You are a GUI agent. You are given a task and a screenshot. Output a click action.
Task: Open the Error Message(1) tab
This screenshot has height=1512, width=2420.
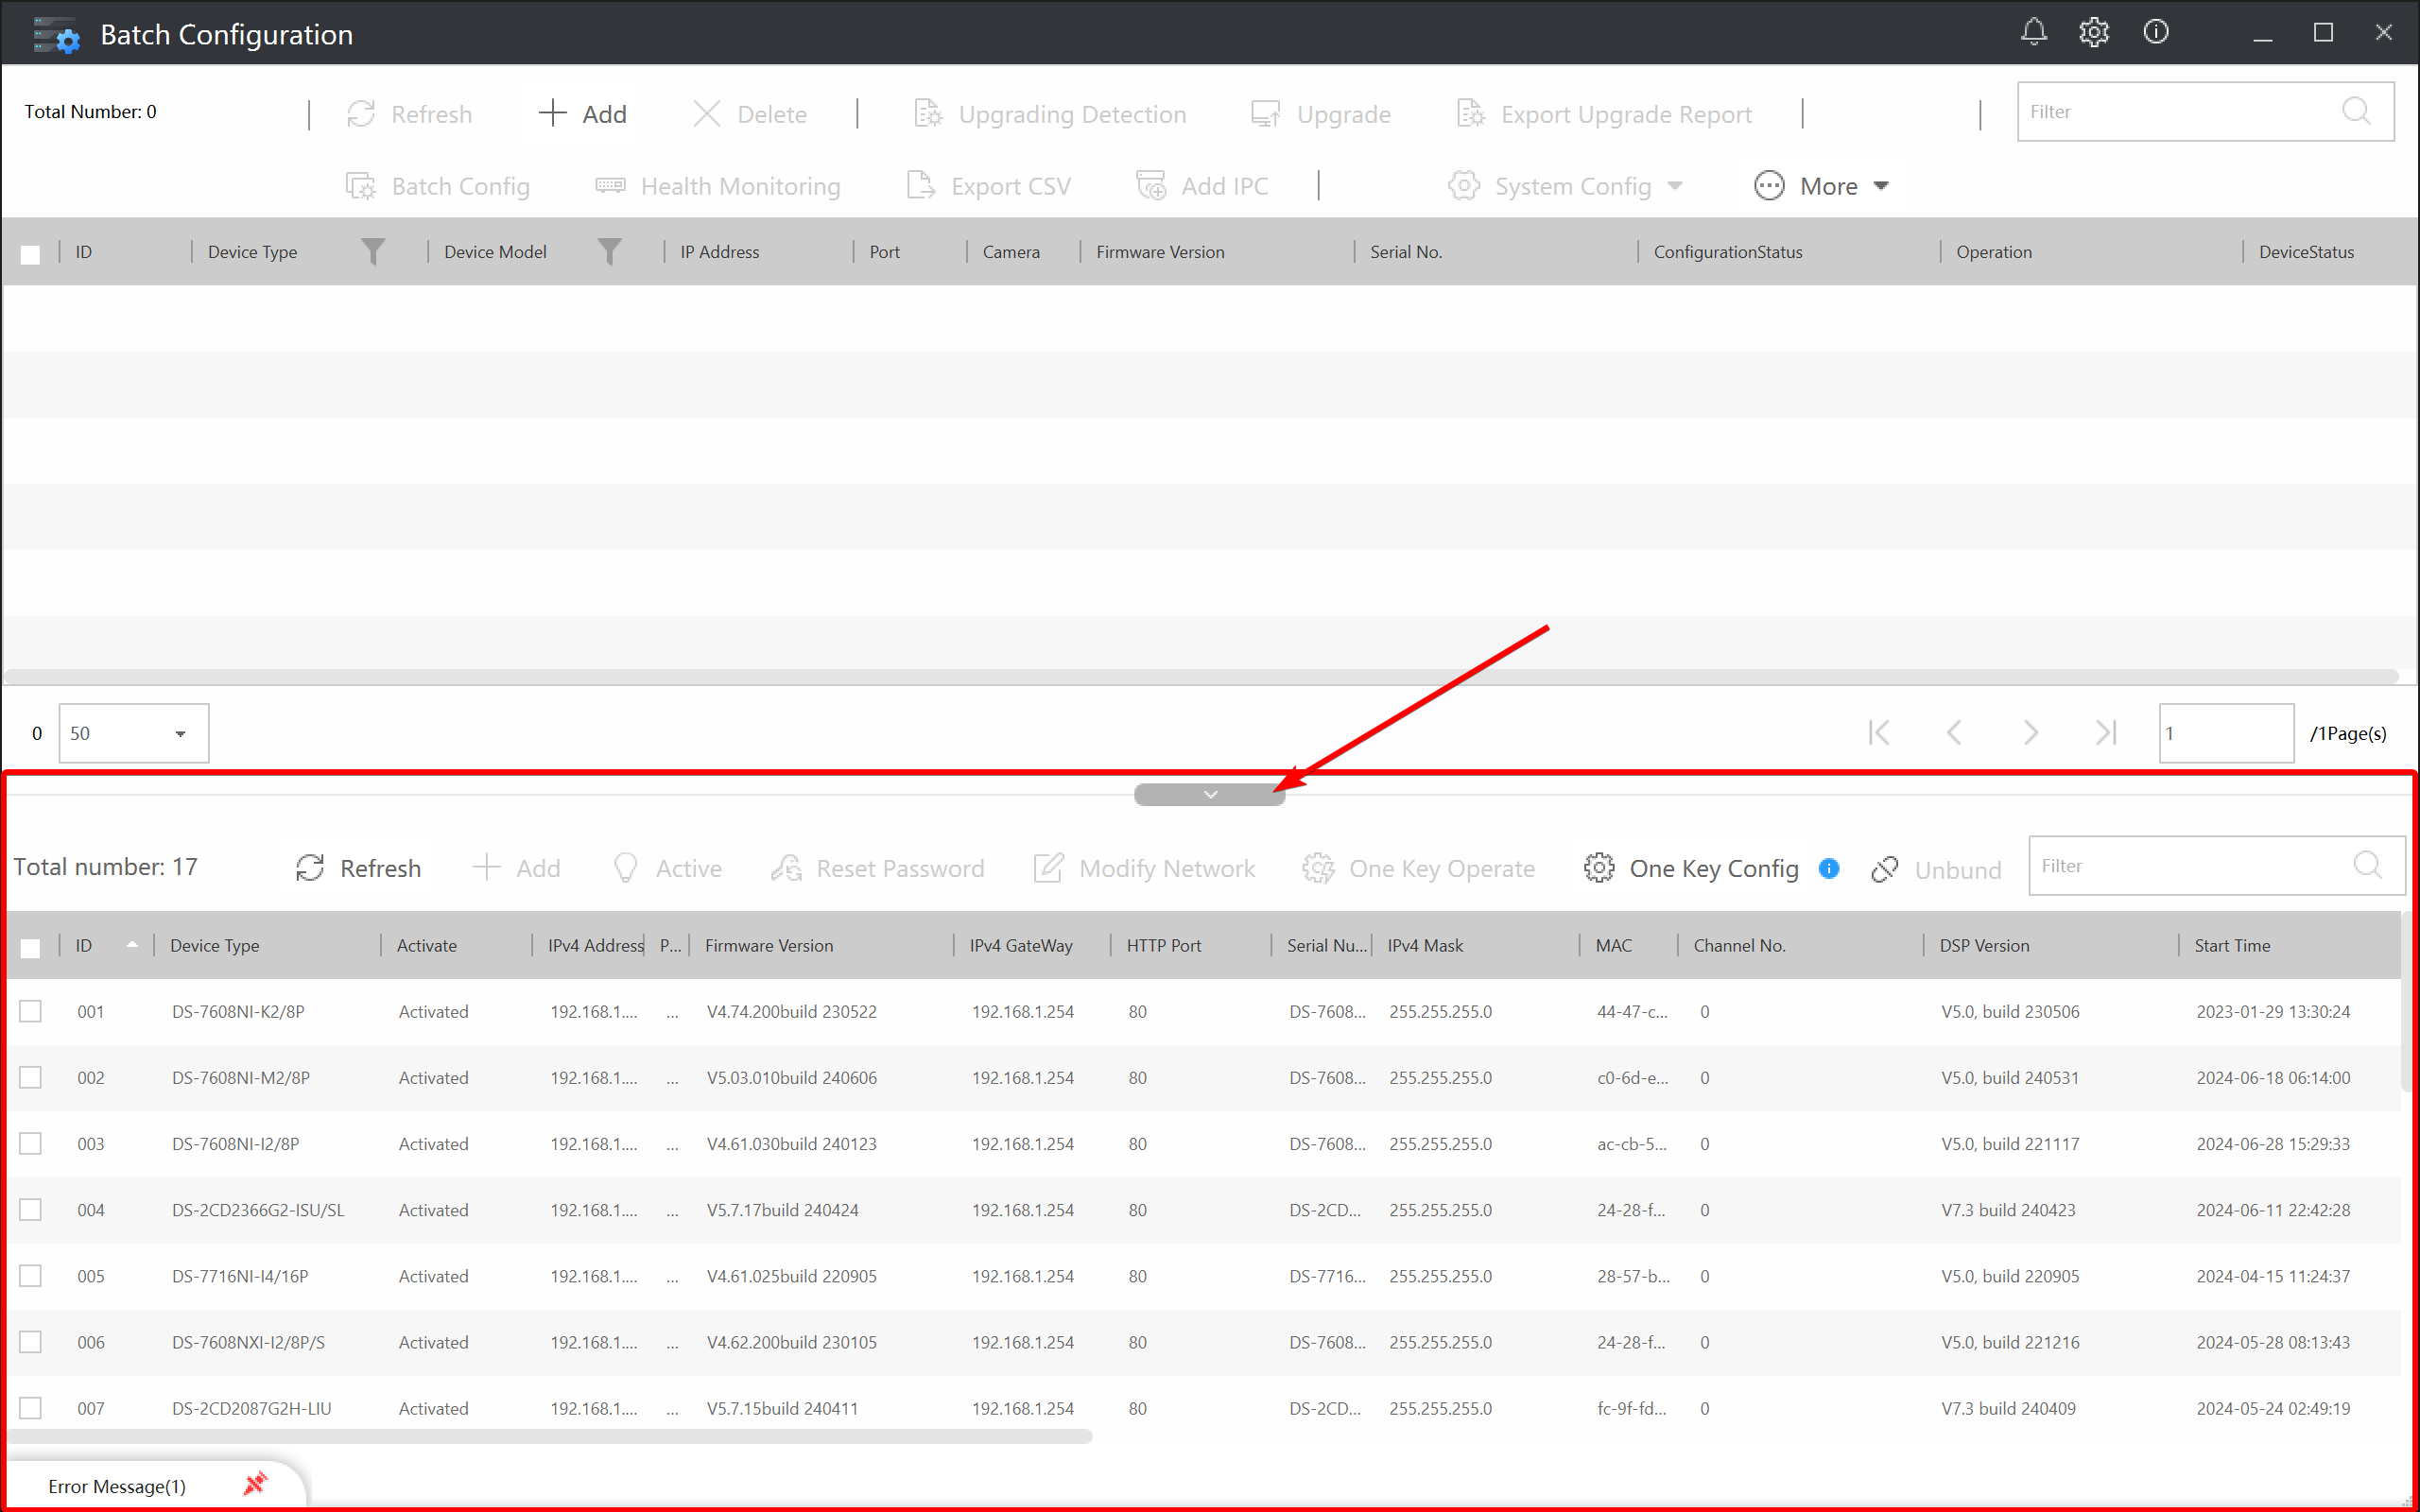[x=117, y=1486]
